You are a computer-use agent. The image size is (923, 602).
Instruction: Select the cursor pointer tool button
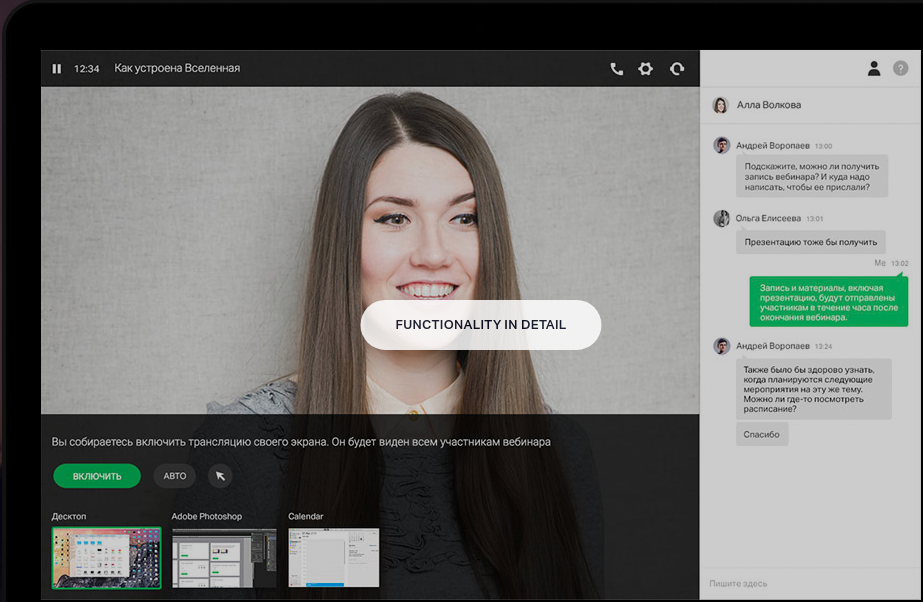point(220,476)
